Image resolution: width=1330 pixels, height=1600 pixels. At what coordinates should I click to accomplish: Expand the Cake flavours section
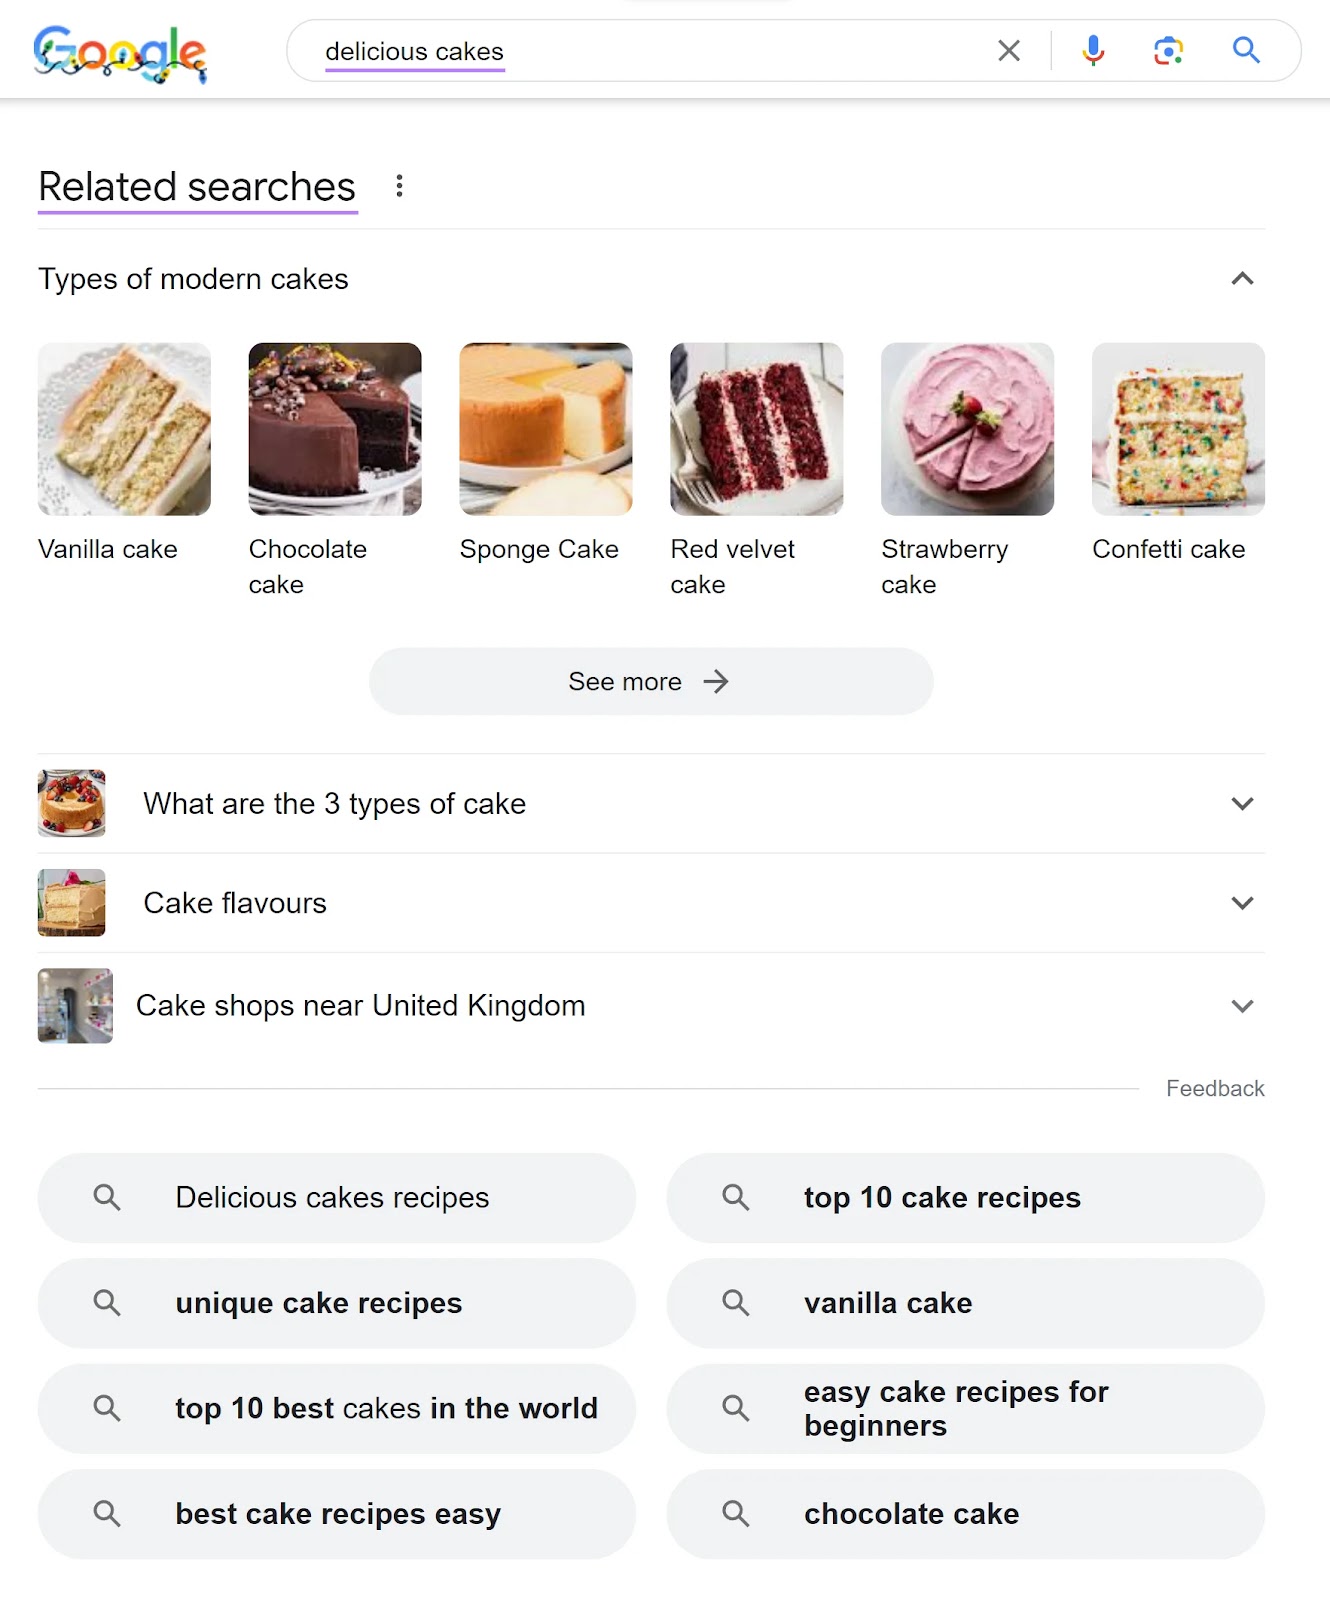click(1241, 902)
